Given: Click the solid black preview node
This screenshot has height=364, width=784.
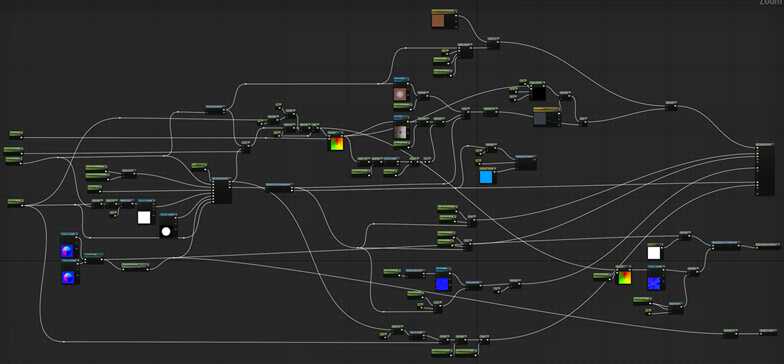Looking at the screenshot, I should (x=538, y=92).
